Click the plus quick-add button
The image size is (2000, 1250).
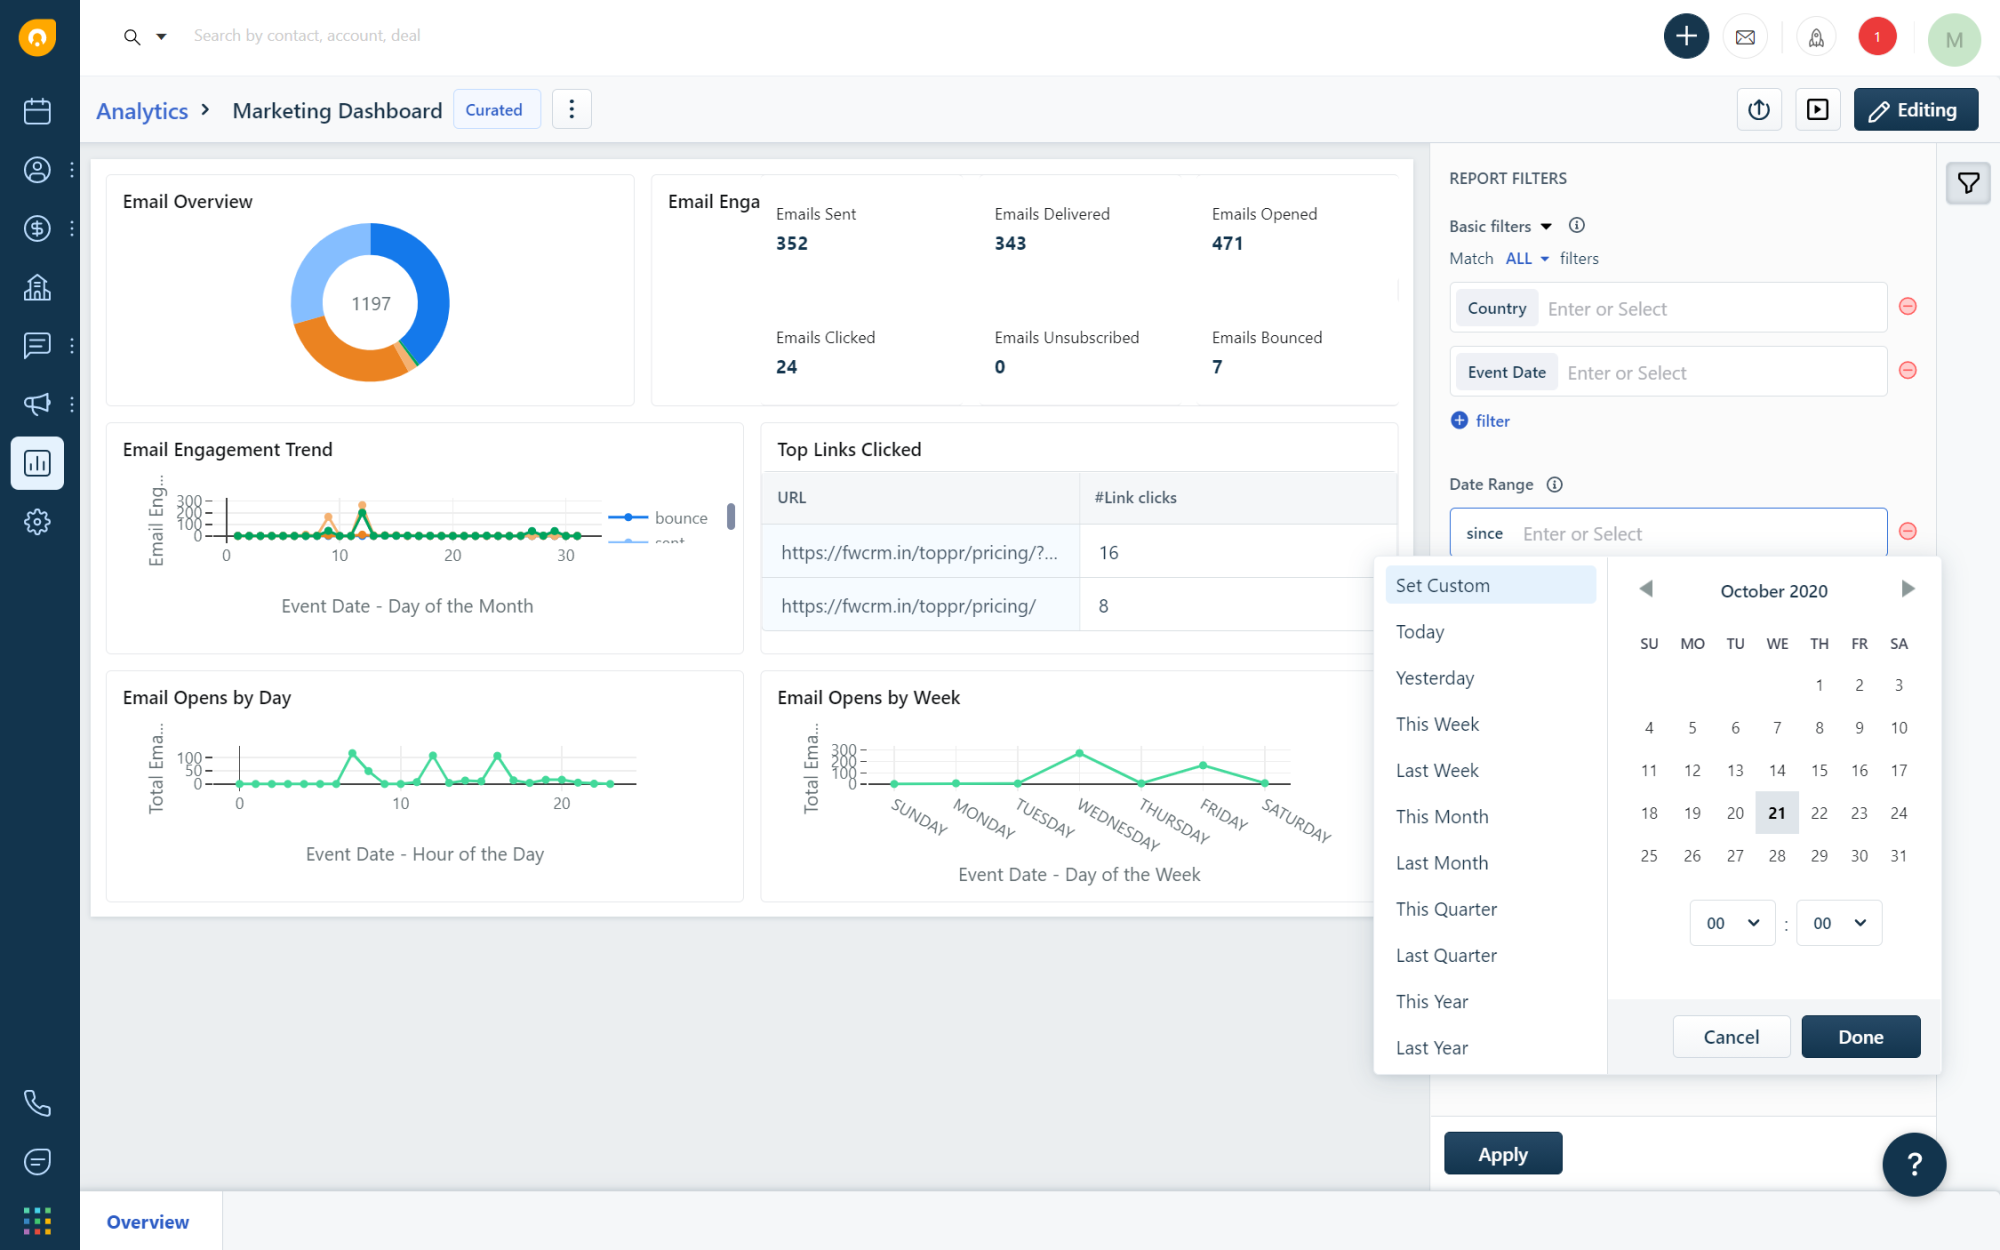(x=1686, y=37)
